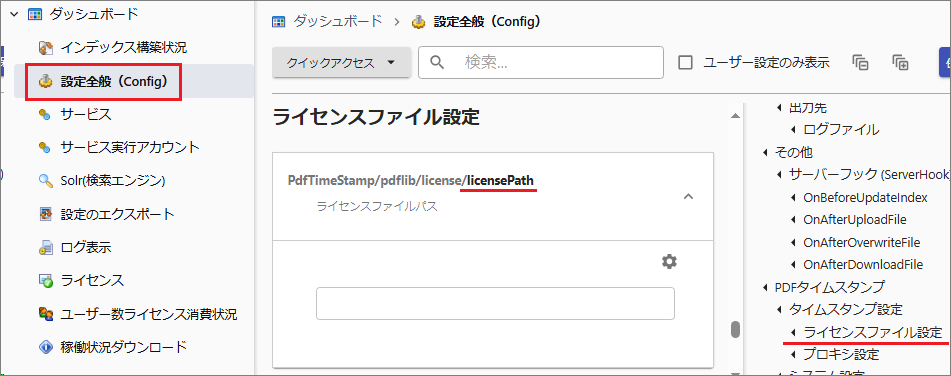Open 稼働状況ダウンロード in sidebar
The image size is (951, 376).
point(123,347)
